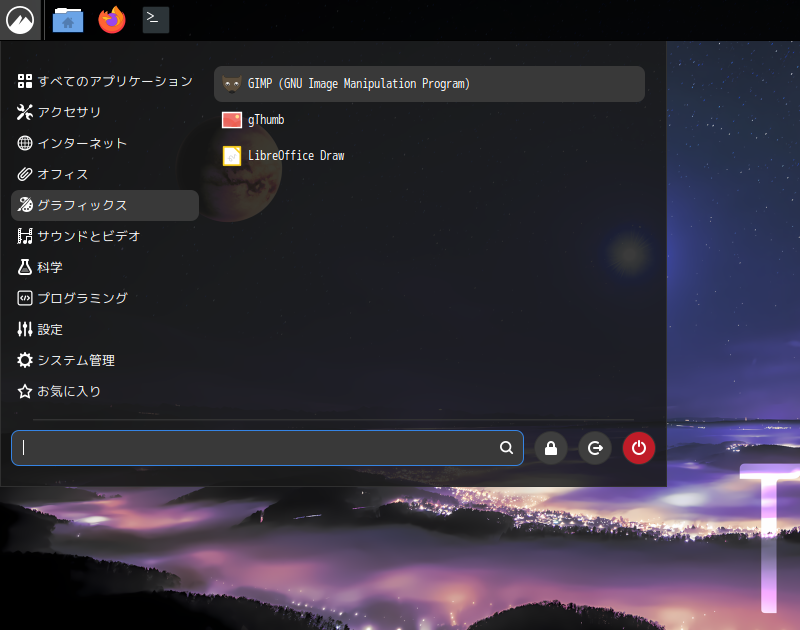The height and width of the screenshot is (630, 800).
Task: Click the gThumb red image icon
Action: pos(232,120)
